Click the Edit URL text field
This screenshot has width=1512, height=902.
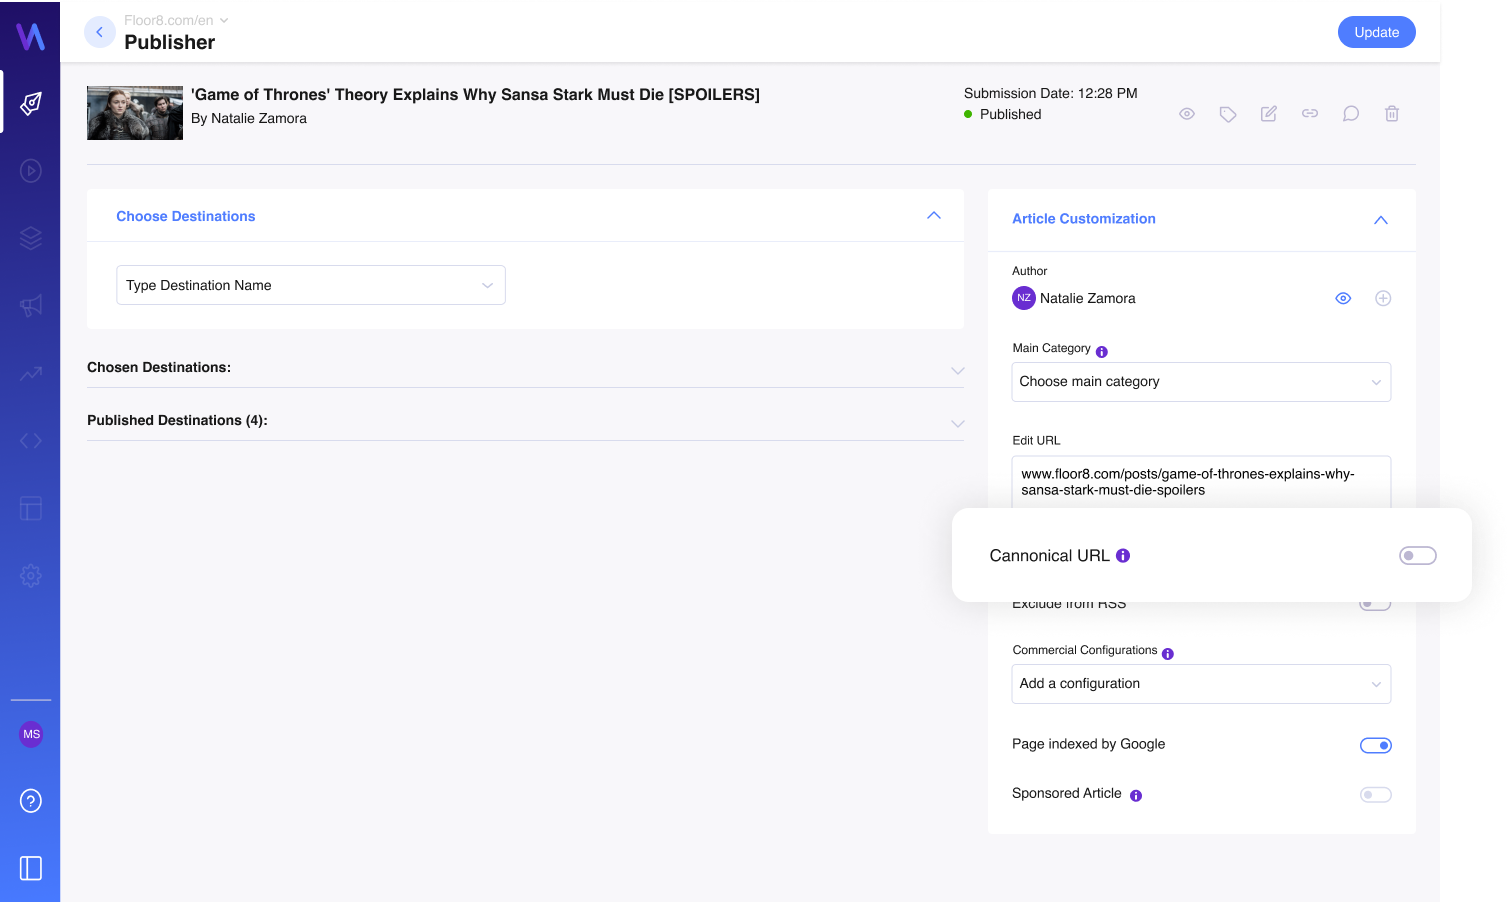[1201, 482]
